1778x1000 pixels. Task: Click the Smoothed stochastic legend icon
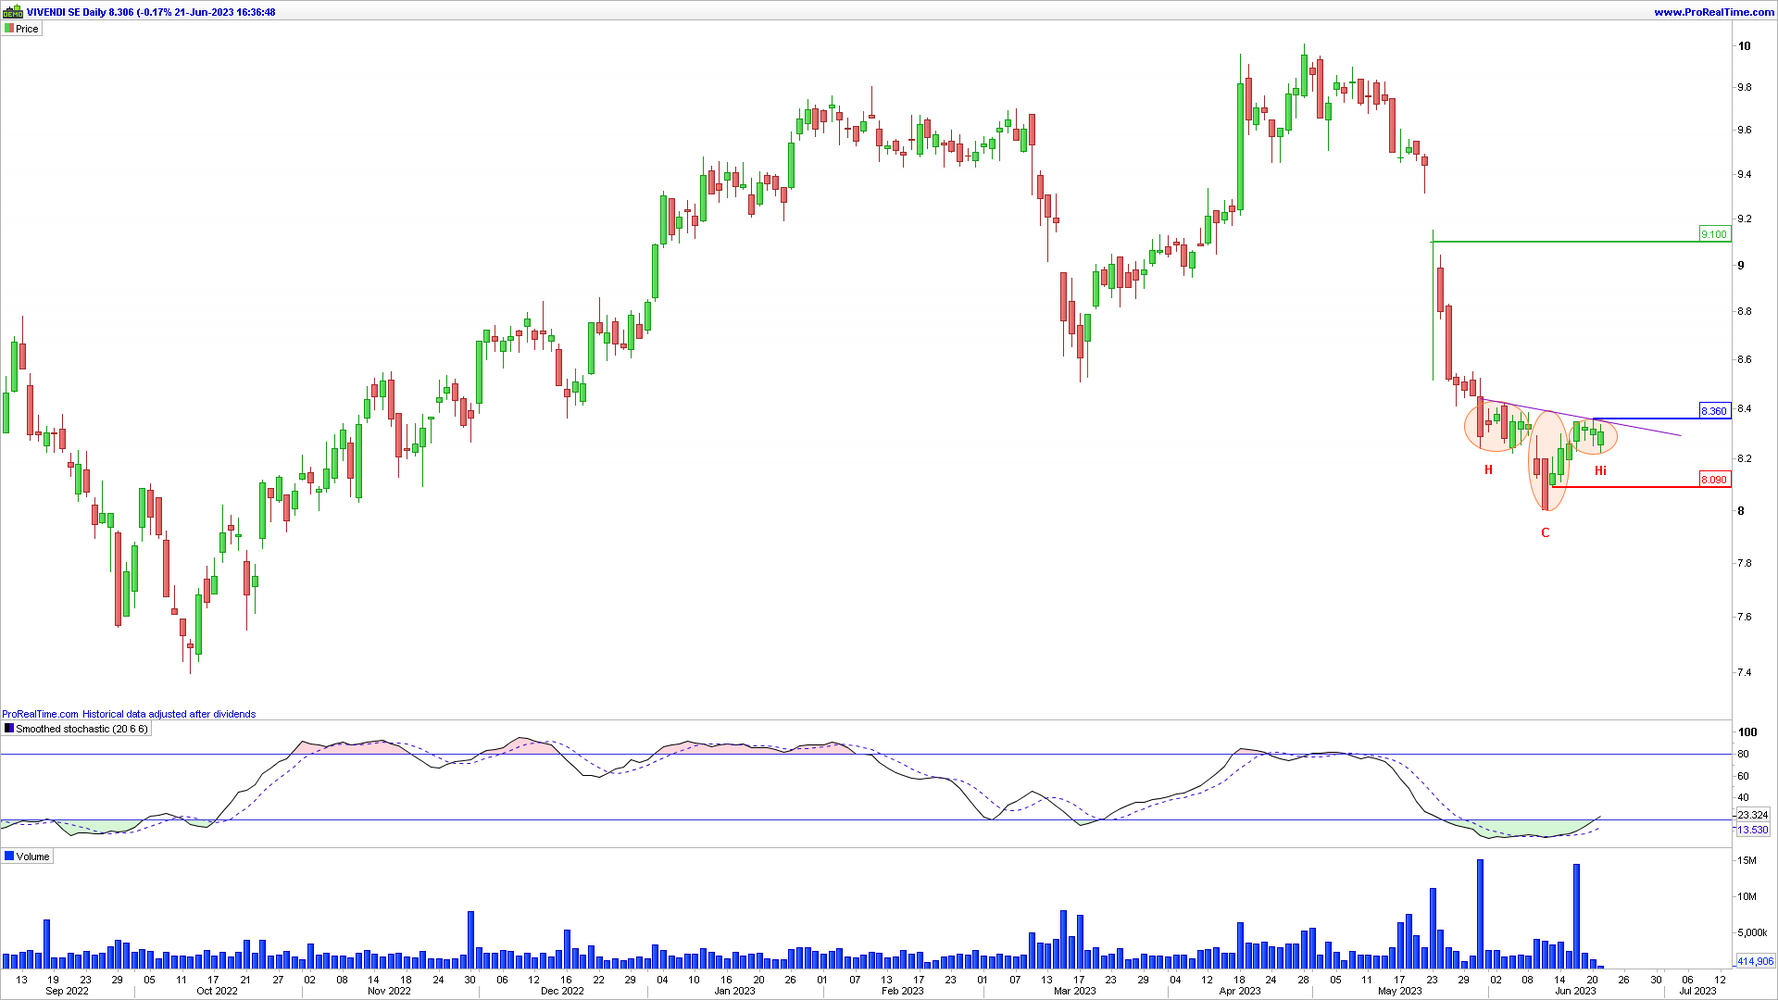click(x=9, y=729)
